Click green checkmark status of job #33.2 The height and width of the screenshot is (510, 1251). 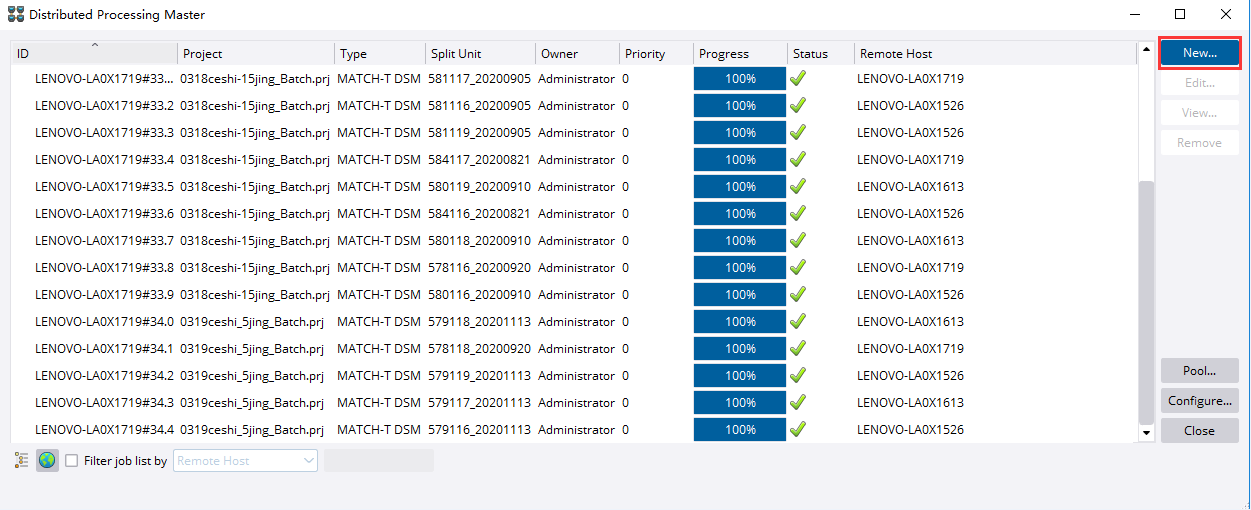click(x=798, y=105)
